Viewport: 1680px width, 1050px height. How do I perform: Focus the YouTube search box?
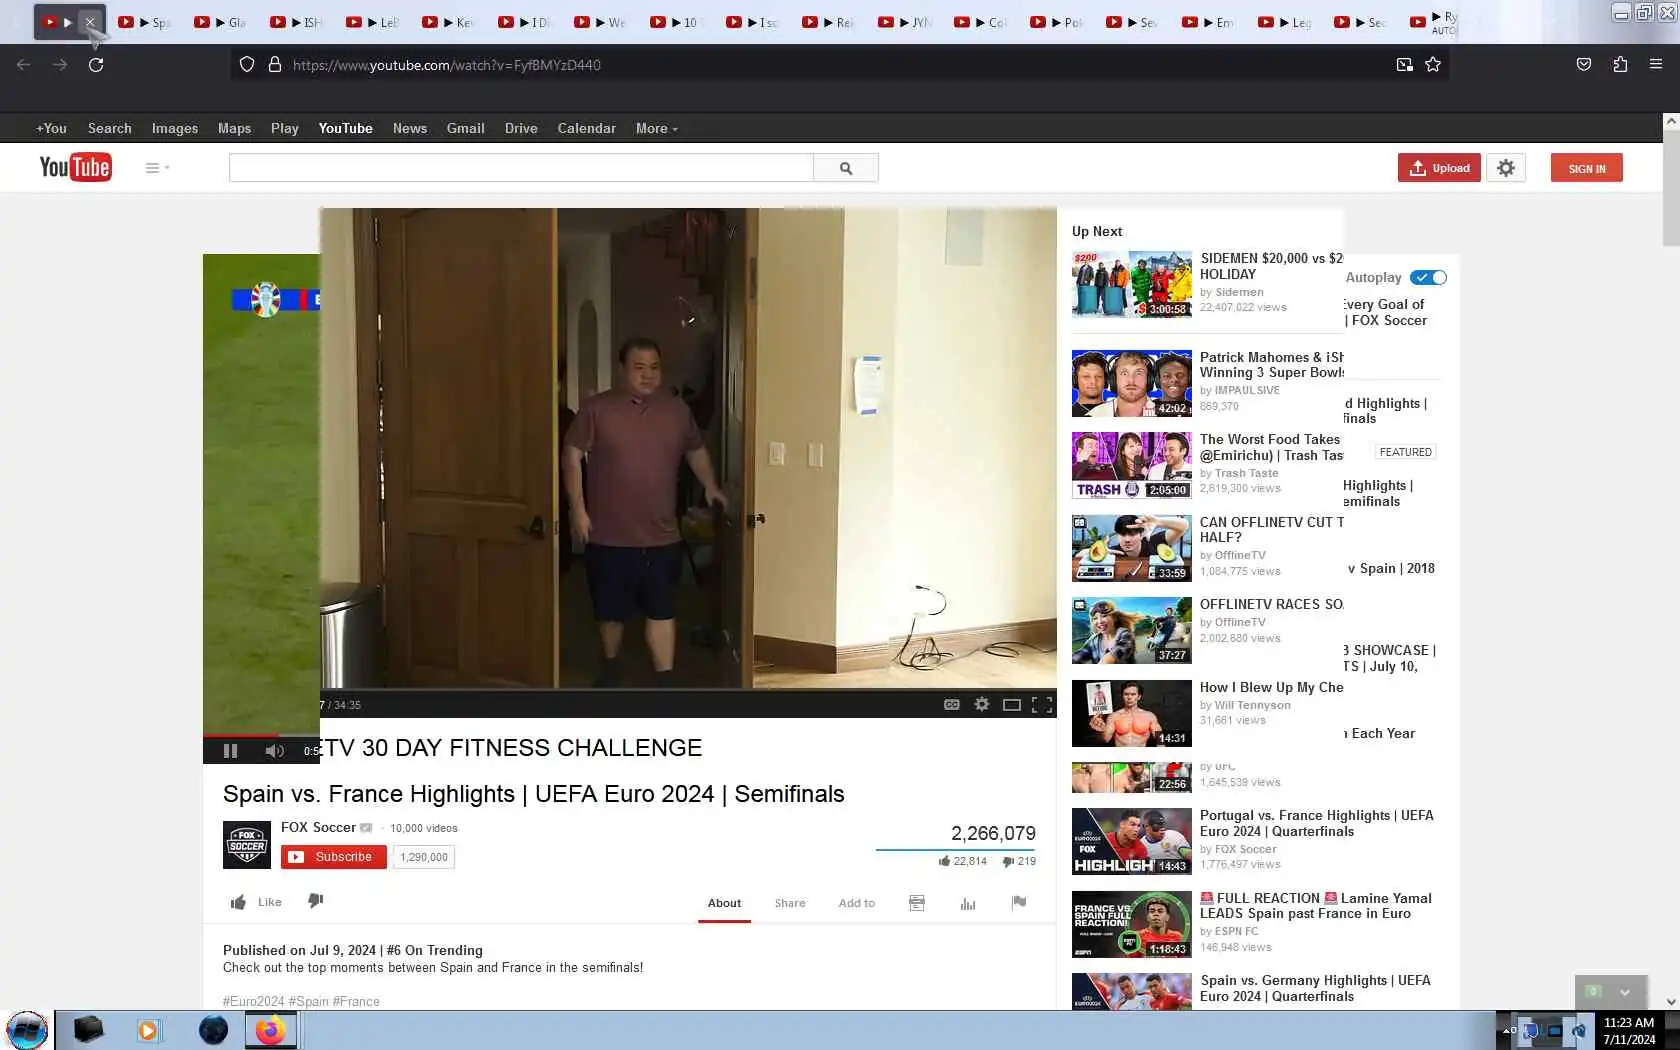(521, 168)
